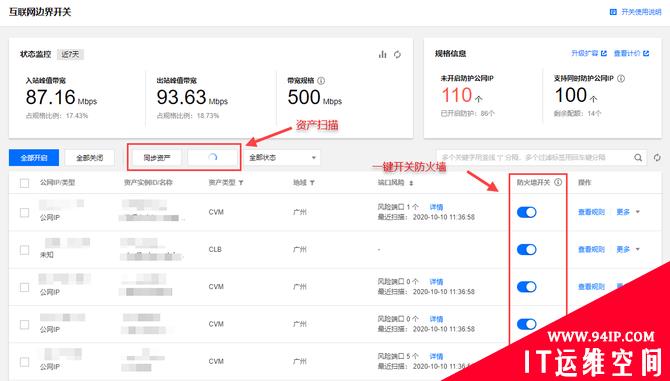
Task: Click the 同步资产 button
Action: [x=156, y=158]
